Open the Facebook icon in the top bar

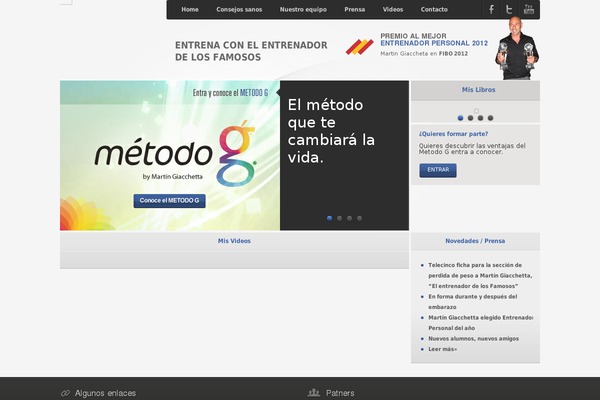pyautogui.click(x=491, y=10)
